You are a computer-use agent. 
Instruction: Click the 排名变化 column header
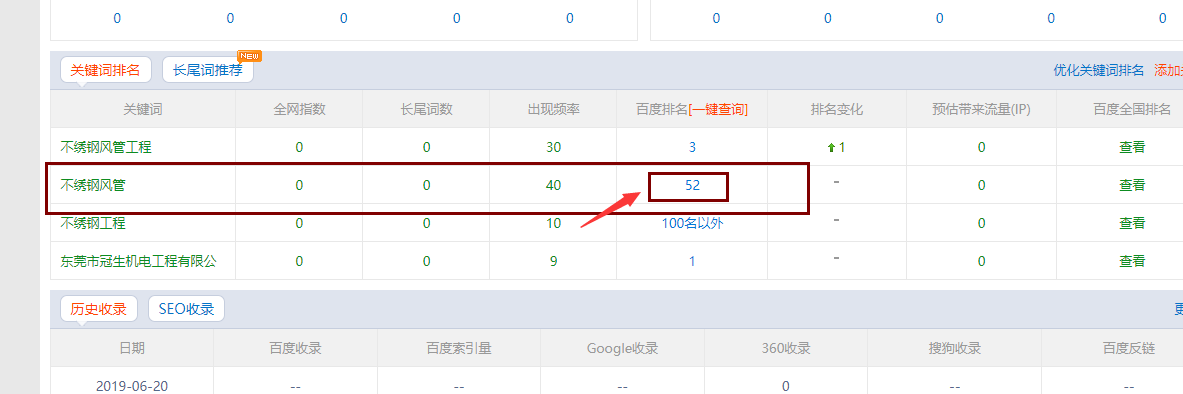pyautogui.click(x=837, y=109)
